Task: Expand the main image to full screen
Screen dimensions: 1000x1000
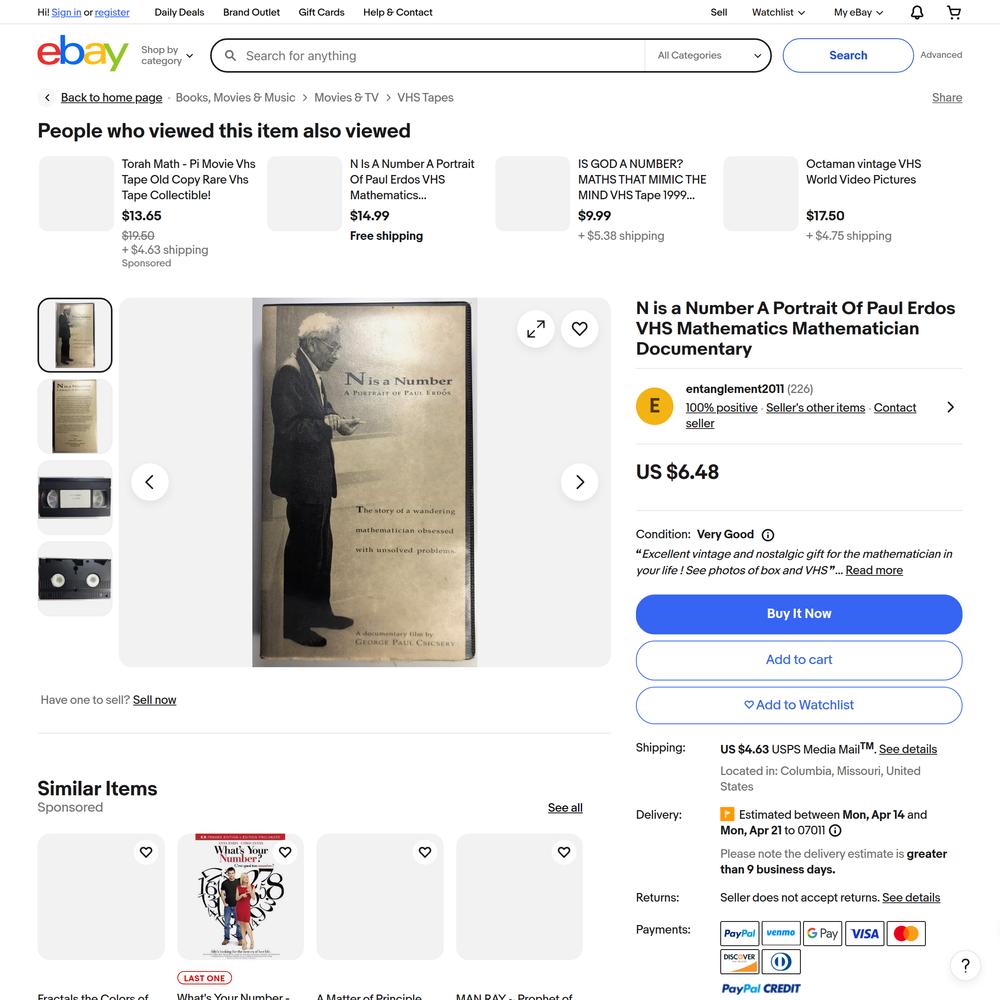Action: (536, 328)
